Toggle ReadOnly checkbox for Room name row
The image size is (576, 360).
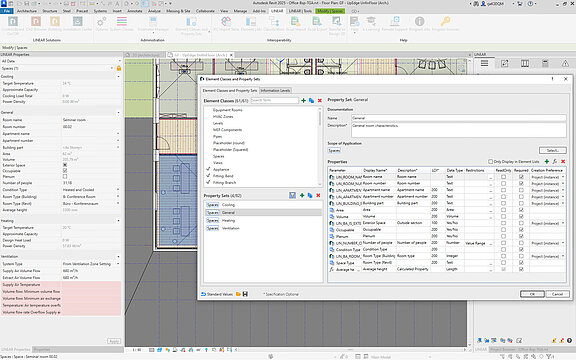(x=503, y=177)
